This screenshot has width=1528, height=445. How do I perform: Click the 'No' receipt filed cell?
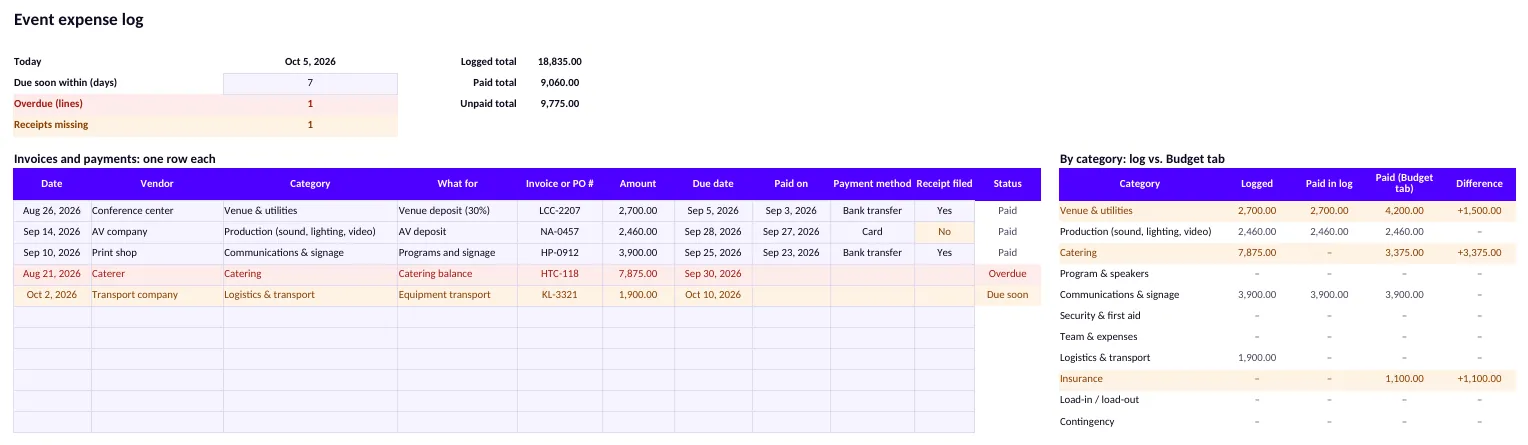tap(944, 232)
